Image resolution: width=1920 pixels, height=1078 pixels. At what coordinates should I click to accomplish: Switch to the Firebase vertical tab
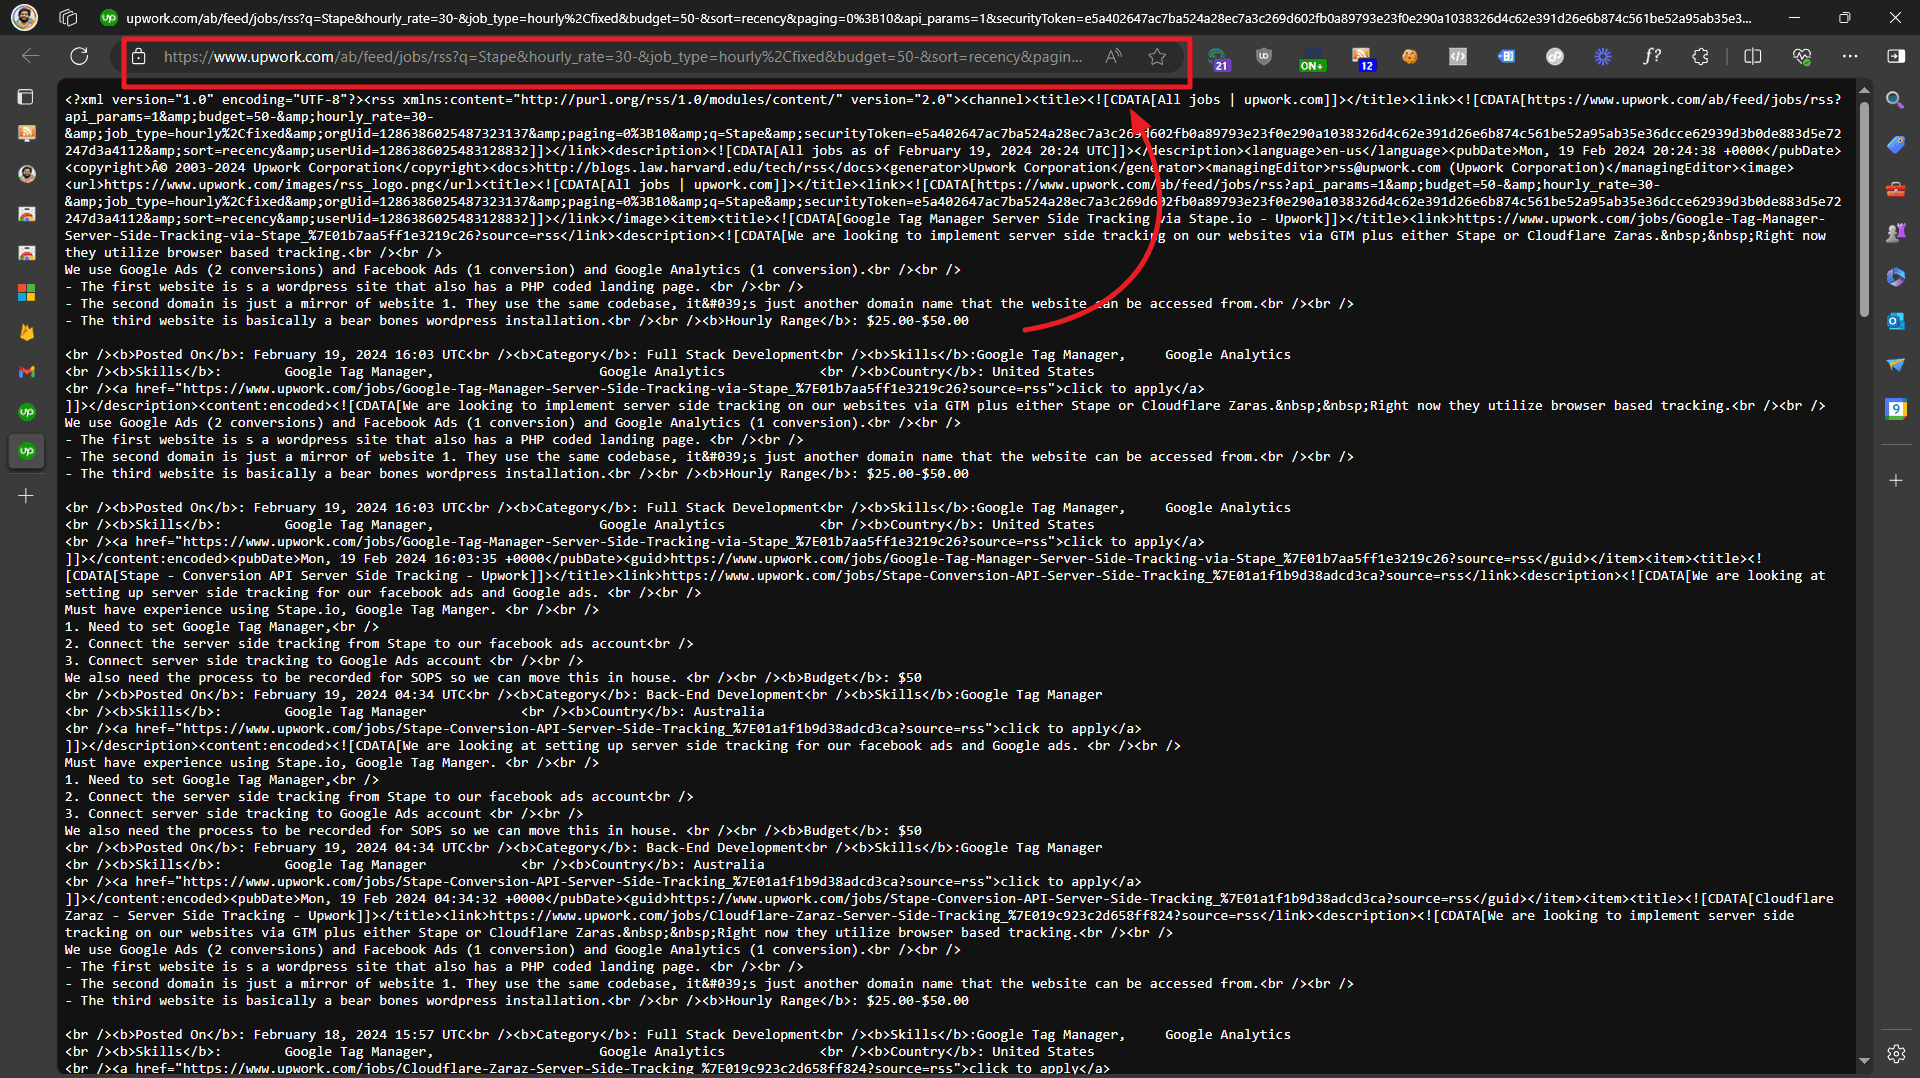[27, 332]
